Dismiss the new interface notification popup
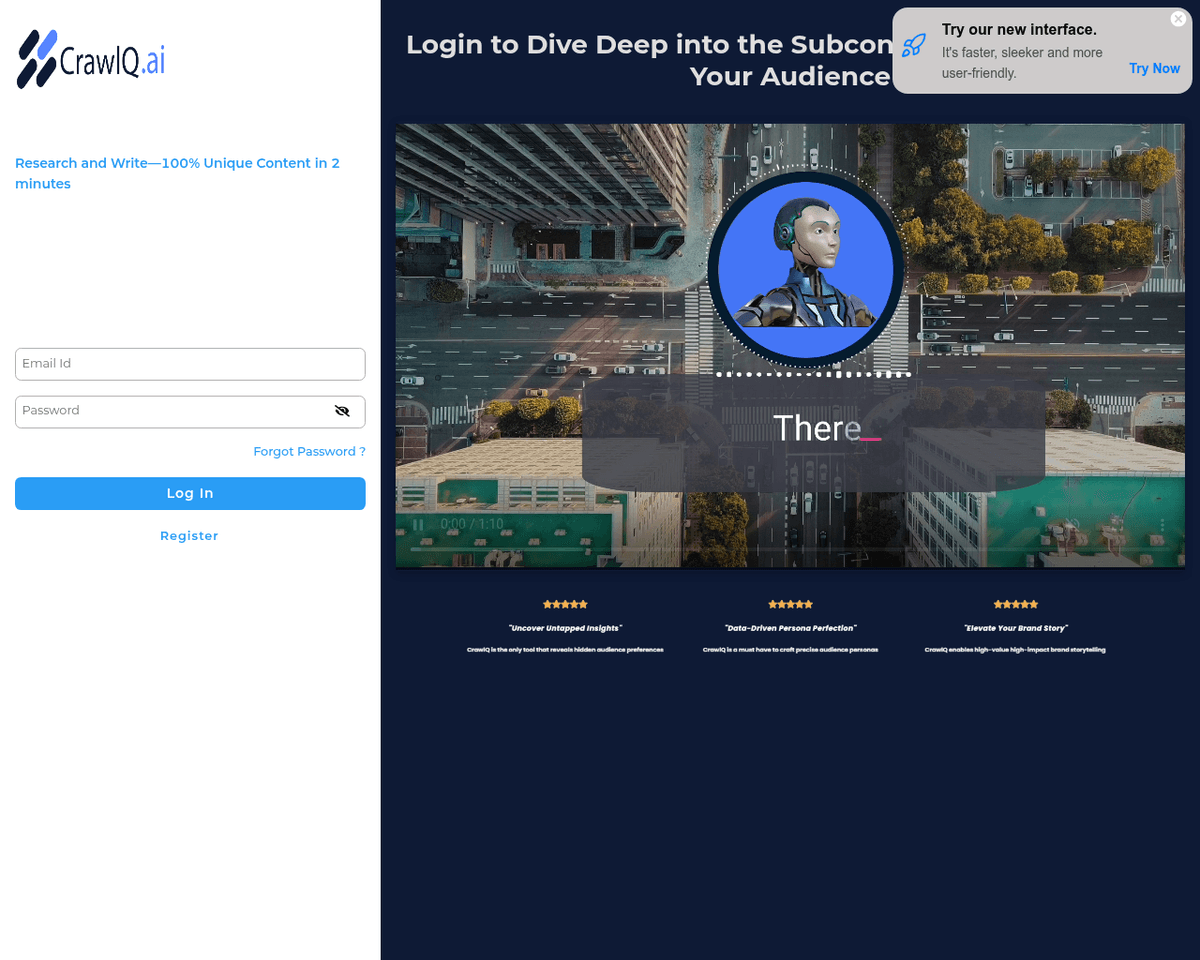Screen dimensions: 1200x960 (x=1177, y=19)
